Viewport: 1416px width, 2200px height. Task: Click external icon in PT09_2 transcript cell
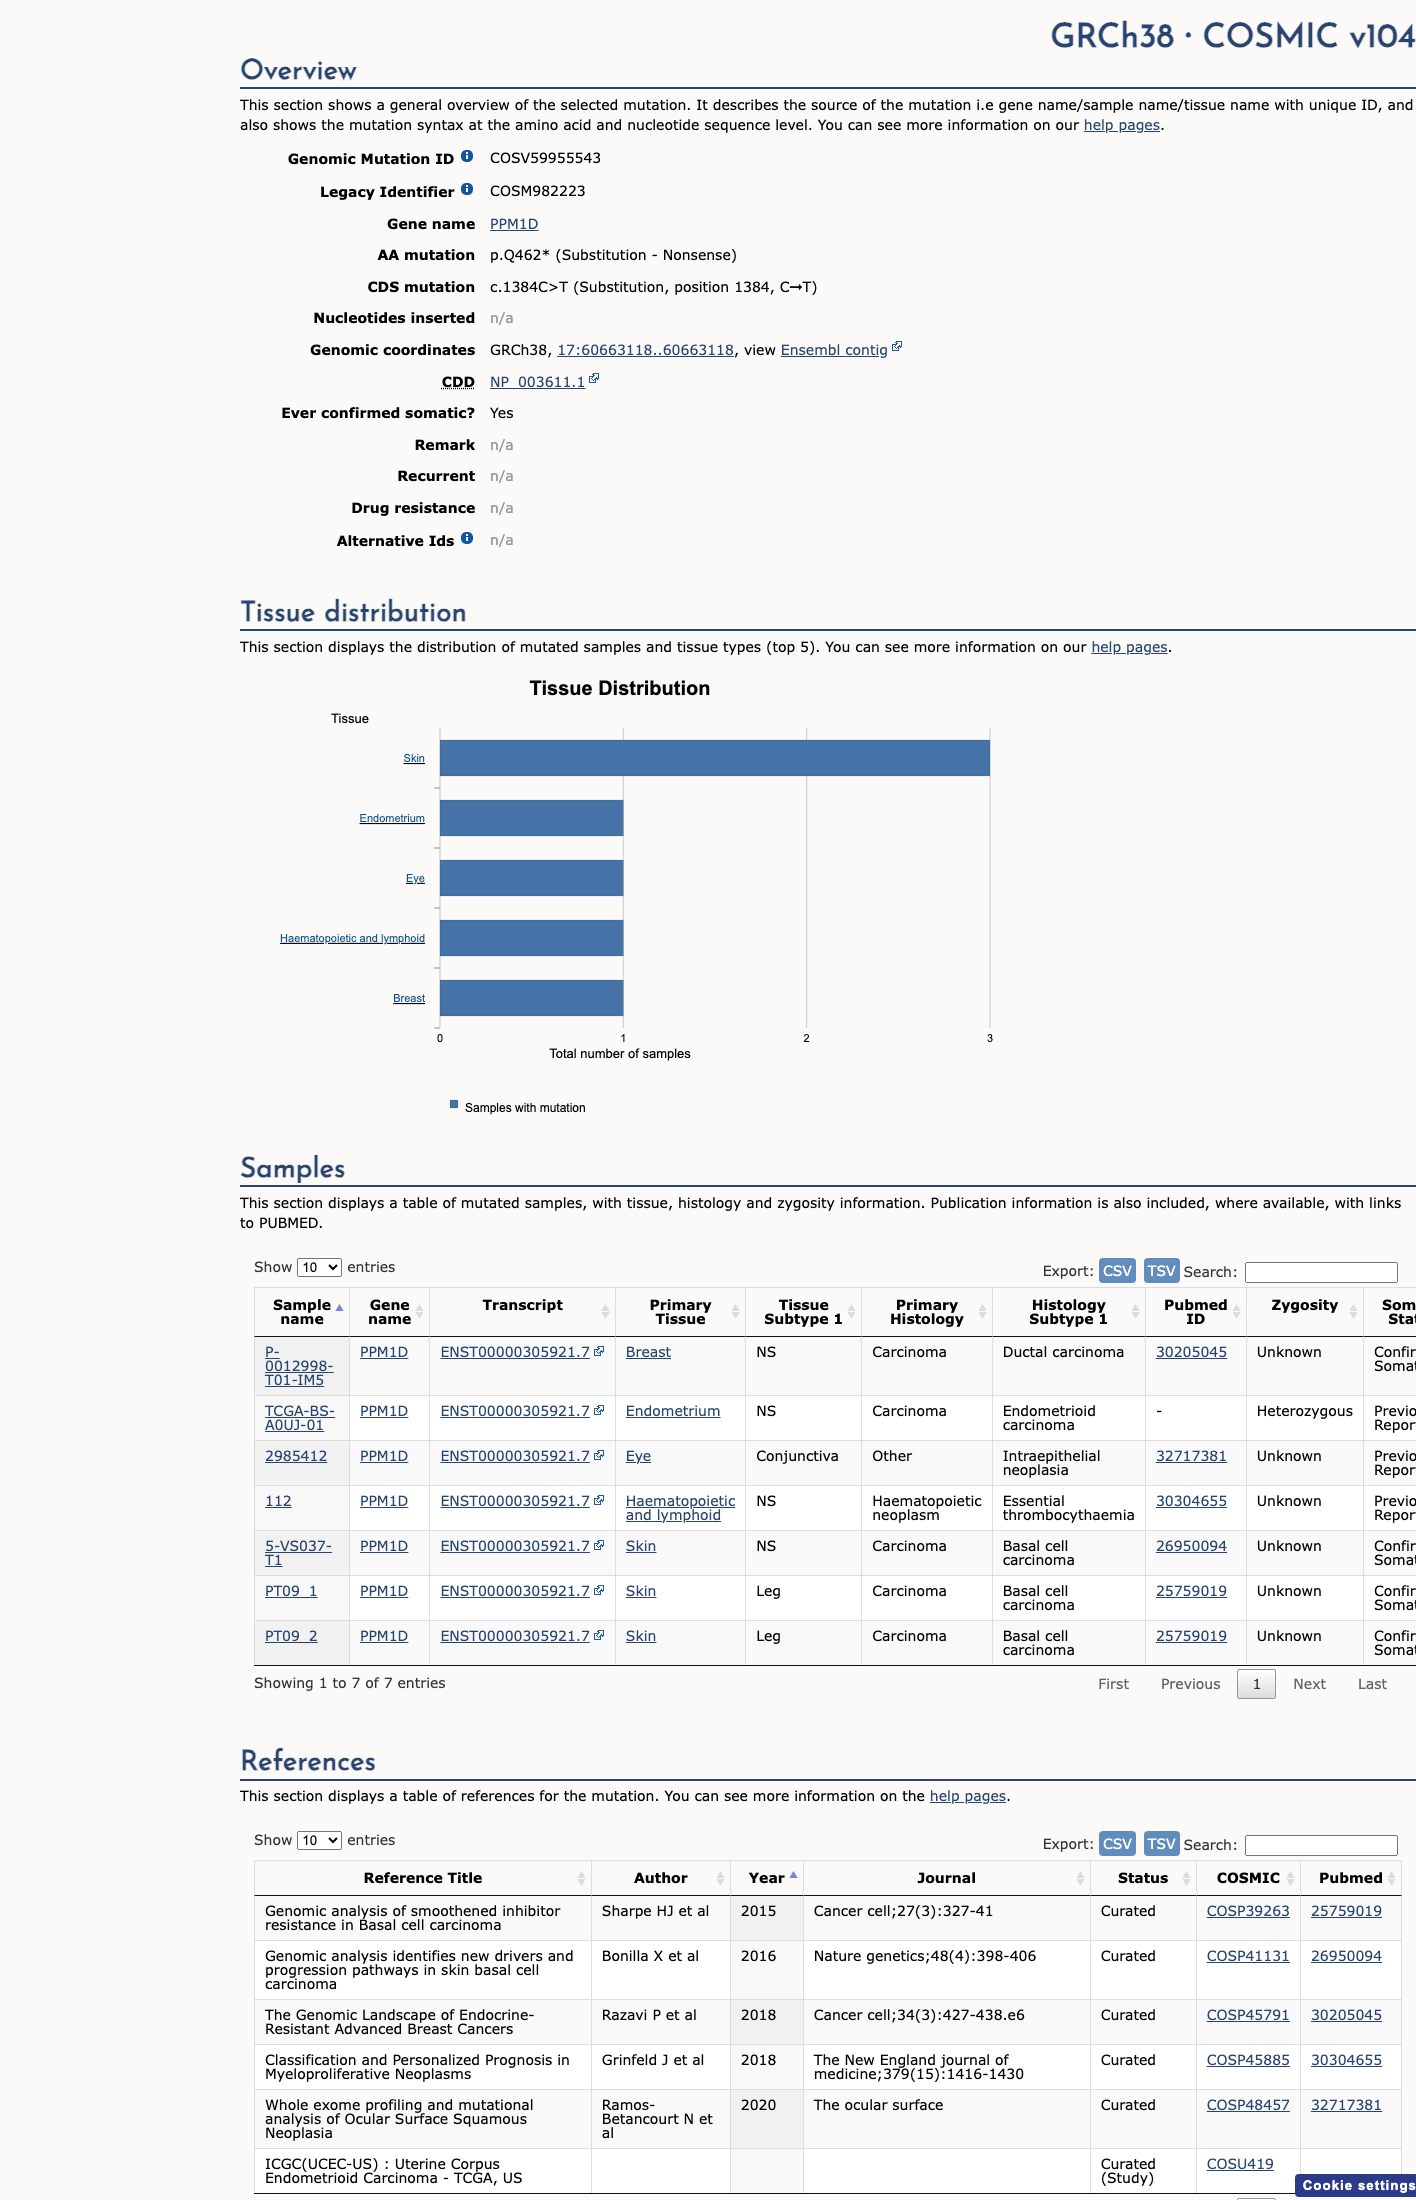tap(599, 1635)
